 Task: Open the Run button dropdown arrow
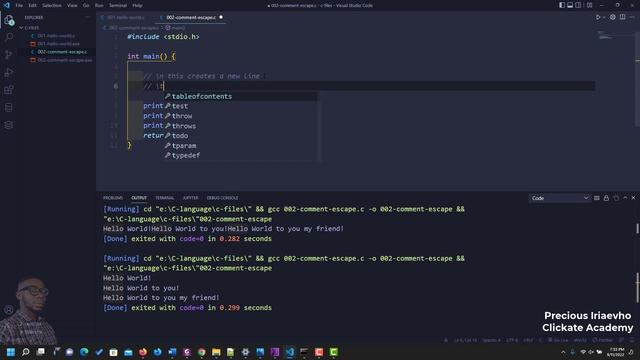pos(604,17)
